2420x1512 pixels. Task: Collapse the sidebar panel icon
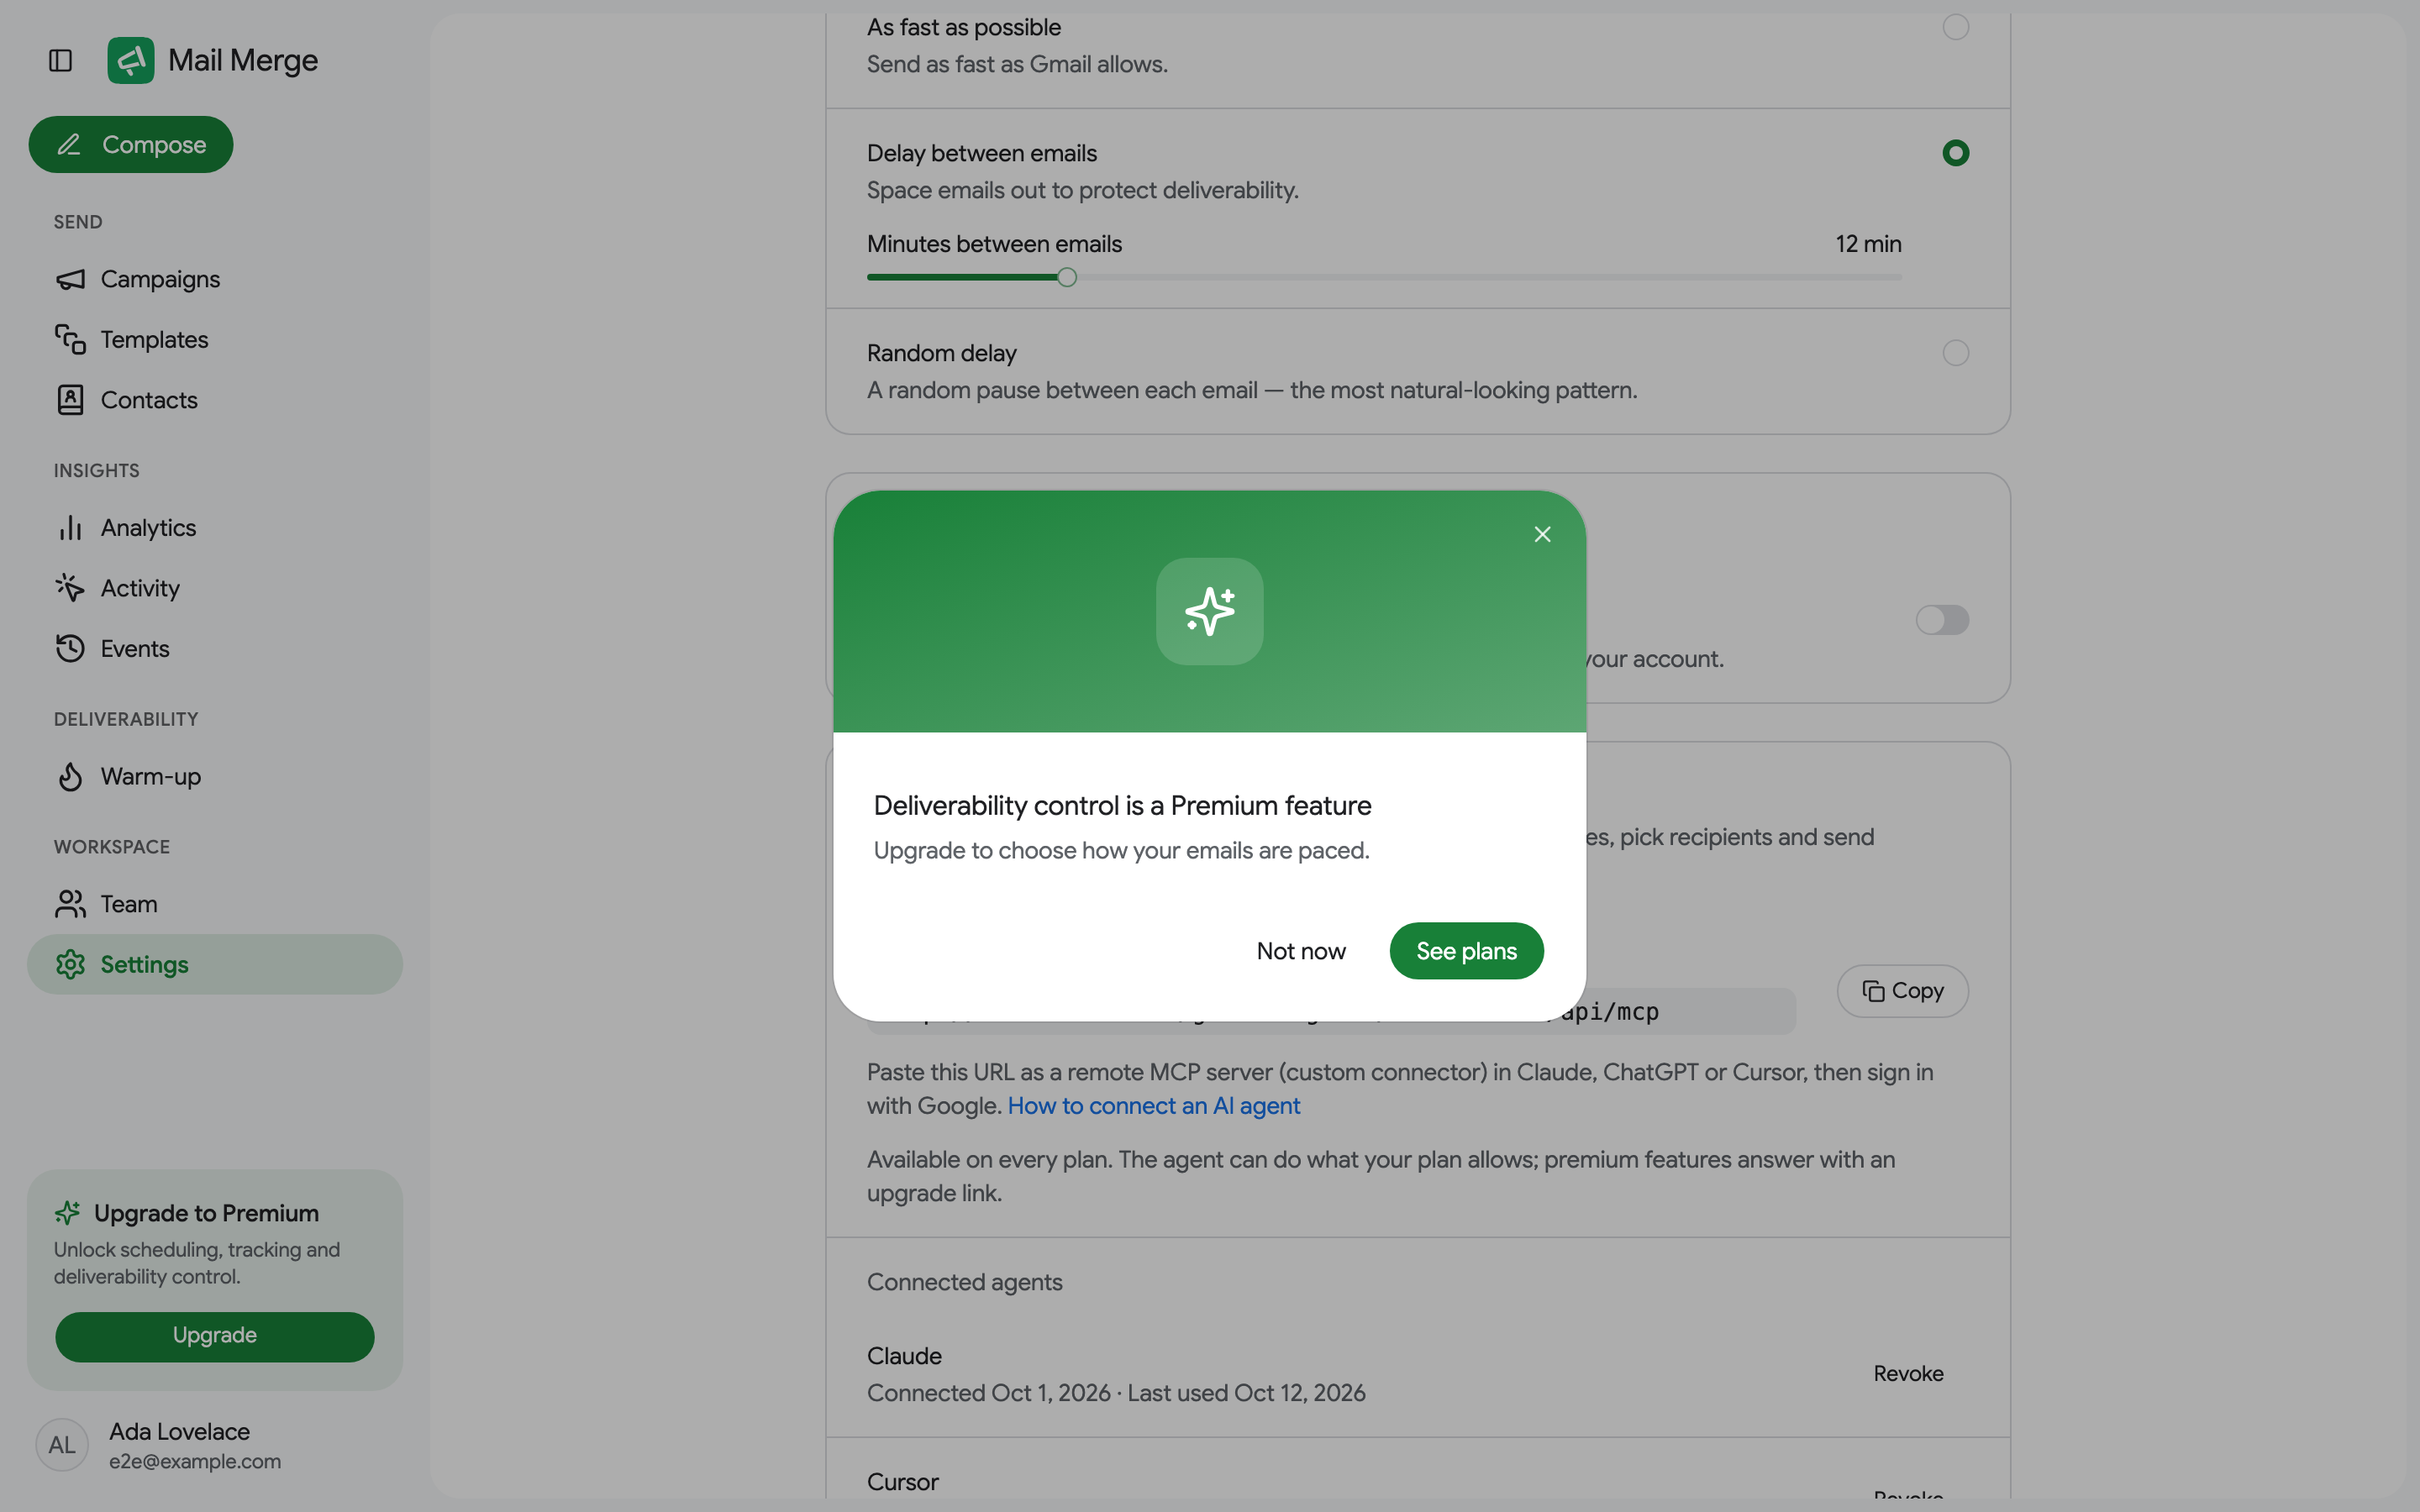(x=60, y=61)
